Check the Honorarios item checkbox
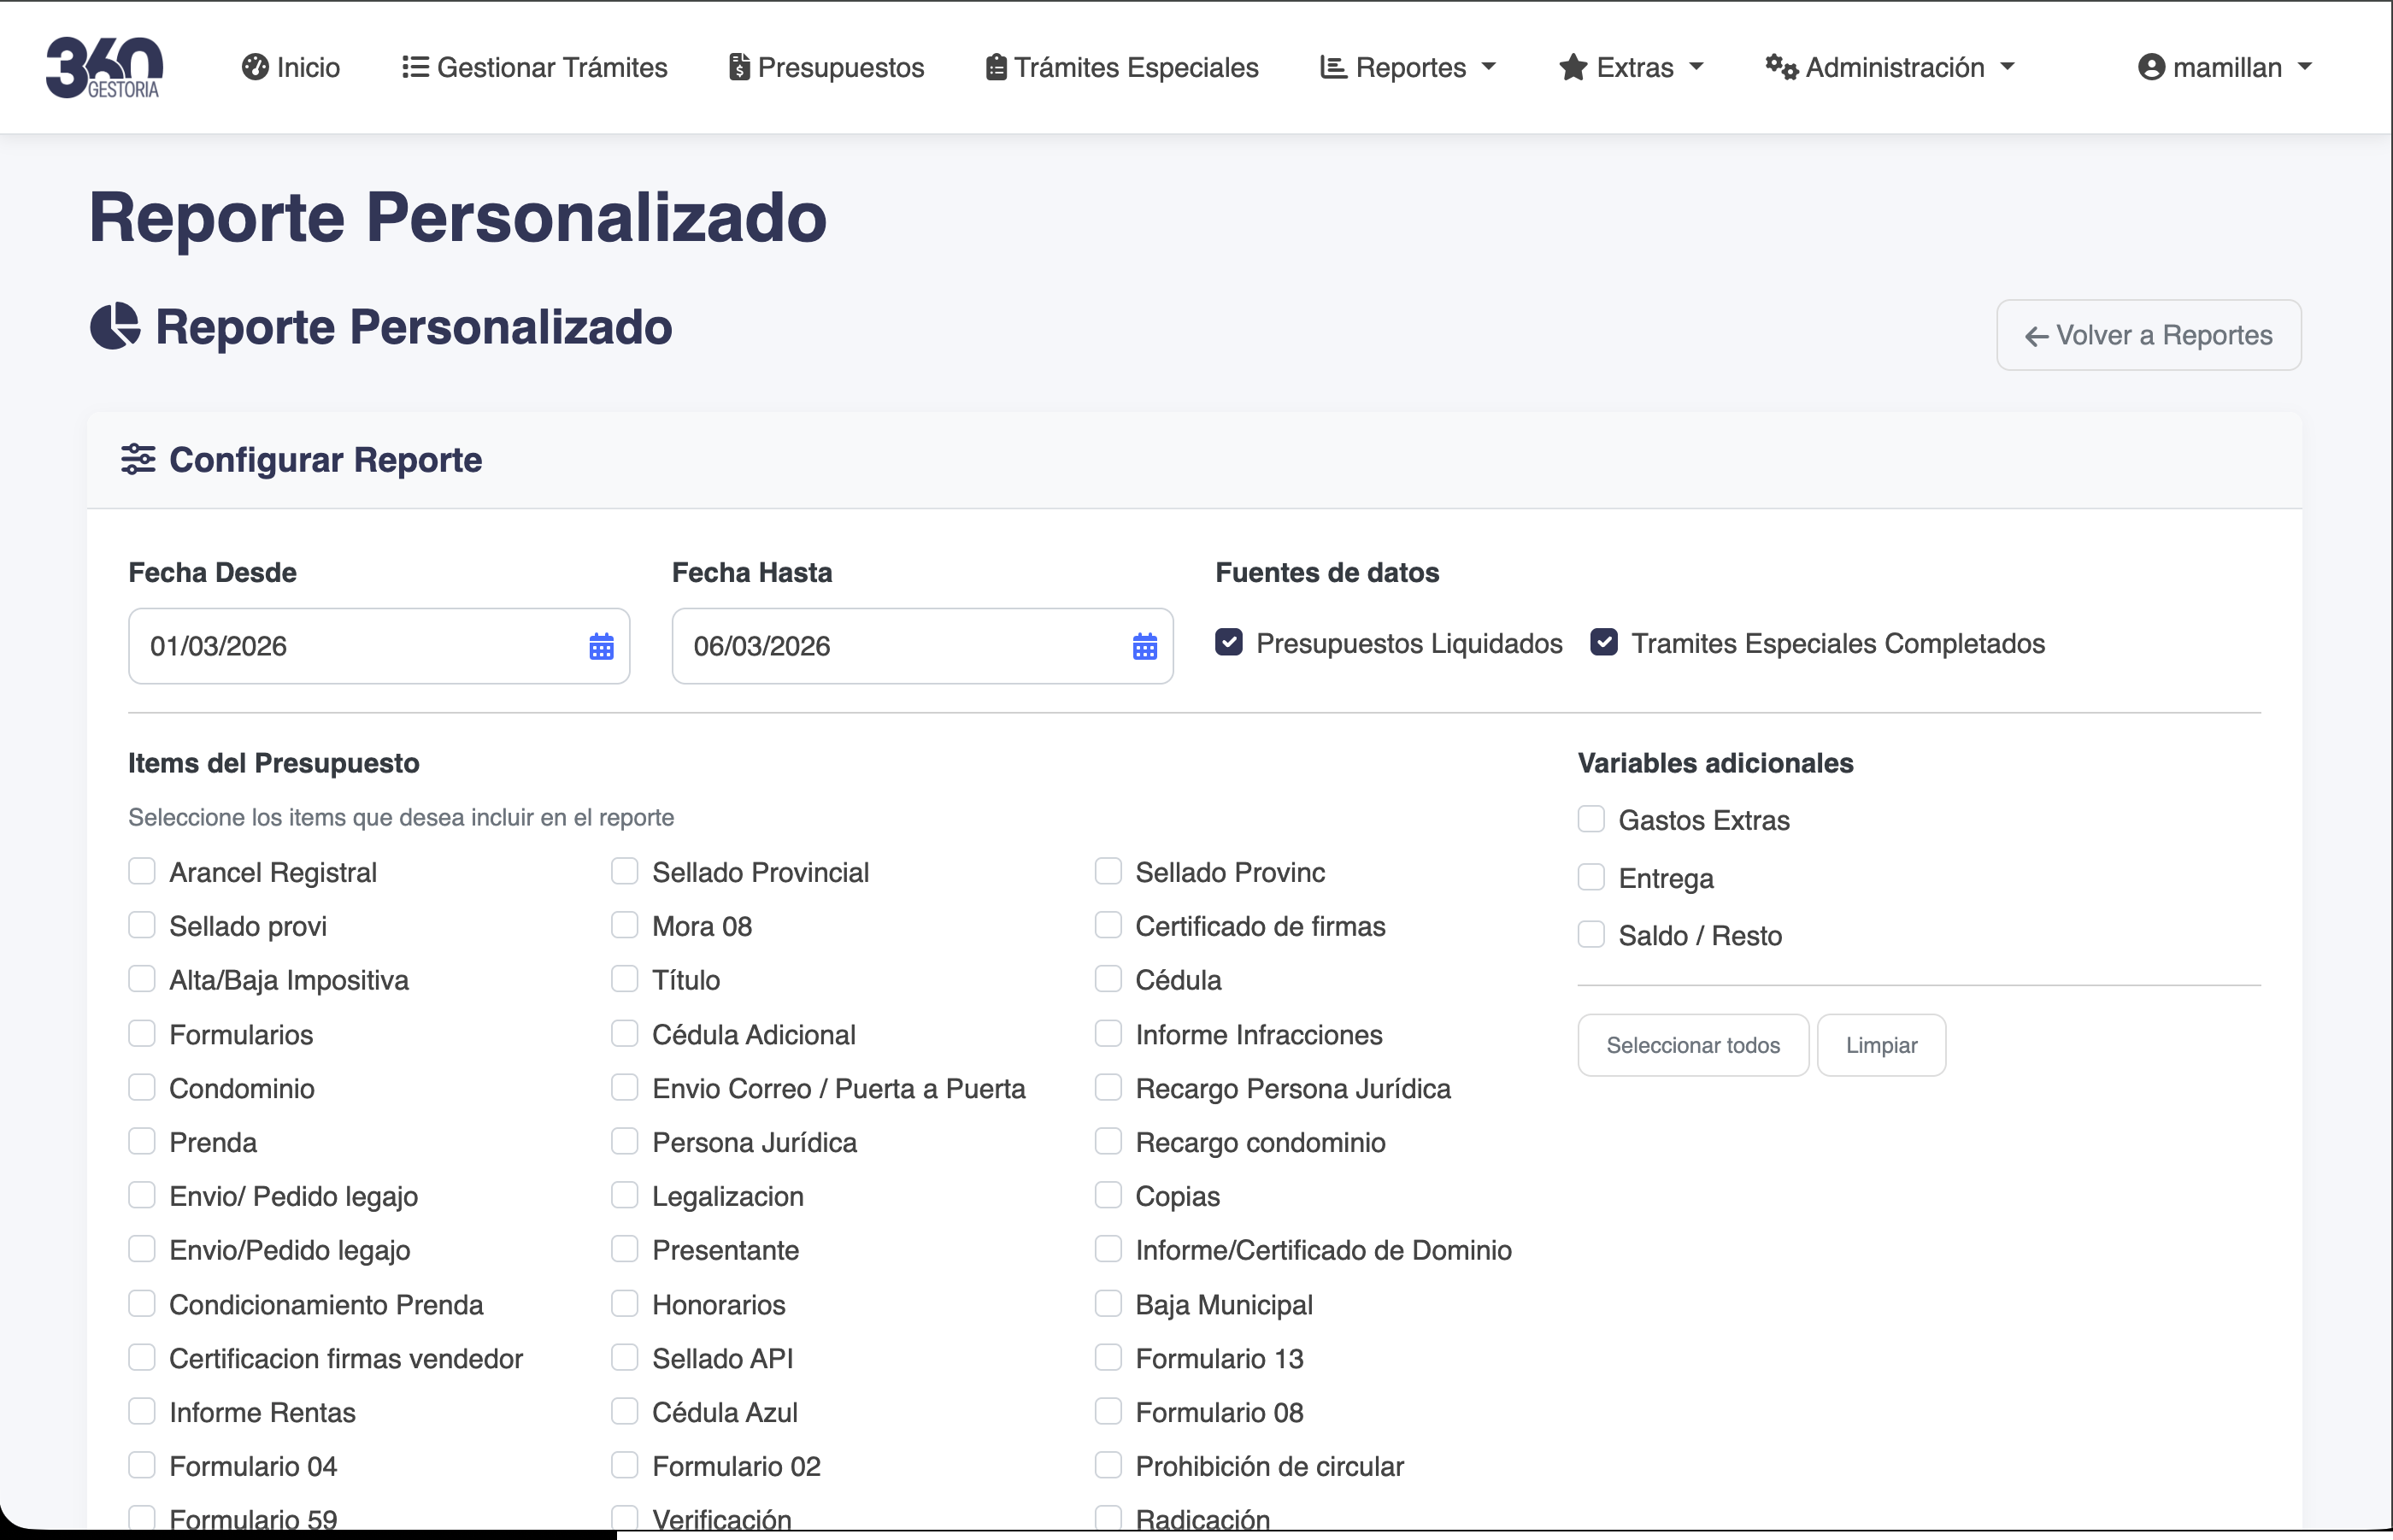The width and height of the screenshot is (2393, 1540). 625,1303
